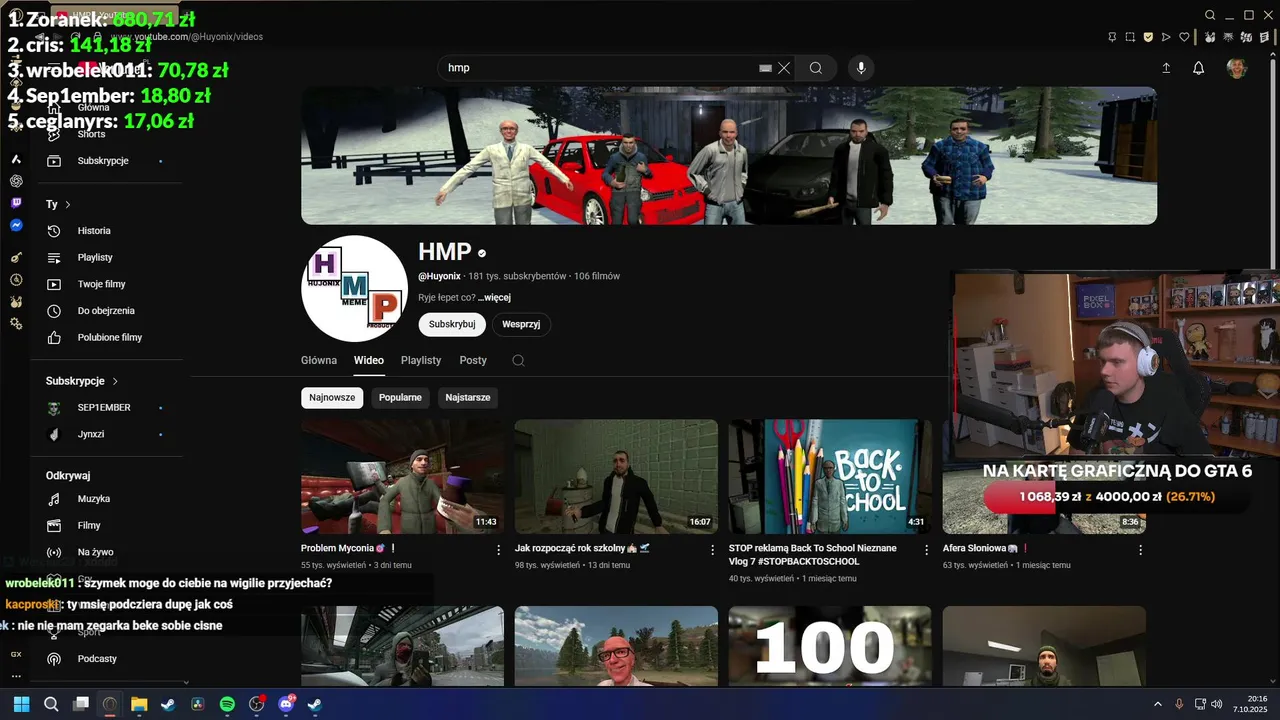Click the HMP channel avatar

click(x=354, y=289)
